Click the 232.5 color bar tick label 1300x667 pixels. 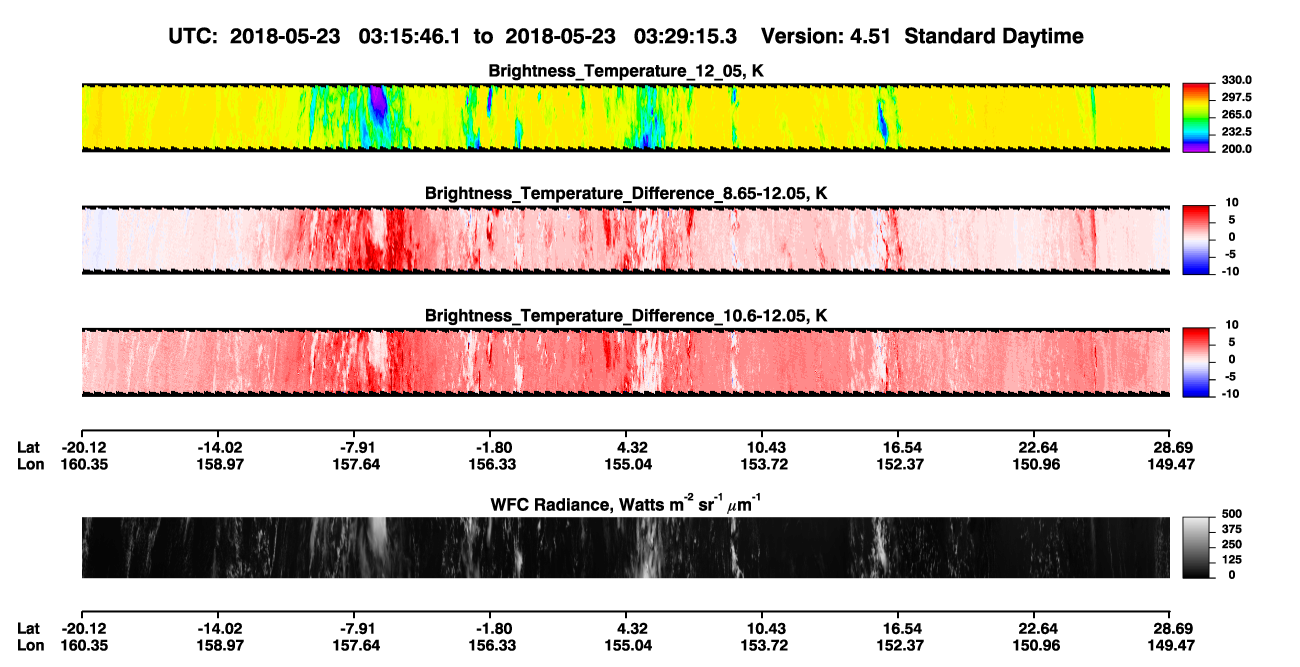1237,131
